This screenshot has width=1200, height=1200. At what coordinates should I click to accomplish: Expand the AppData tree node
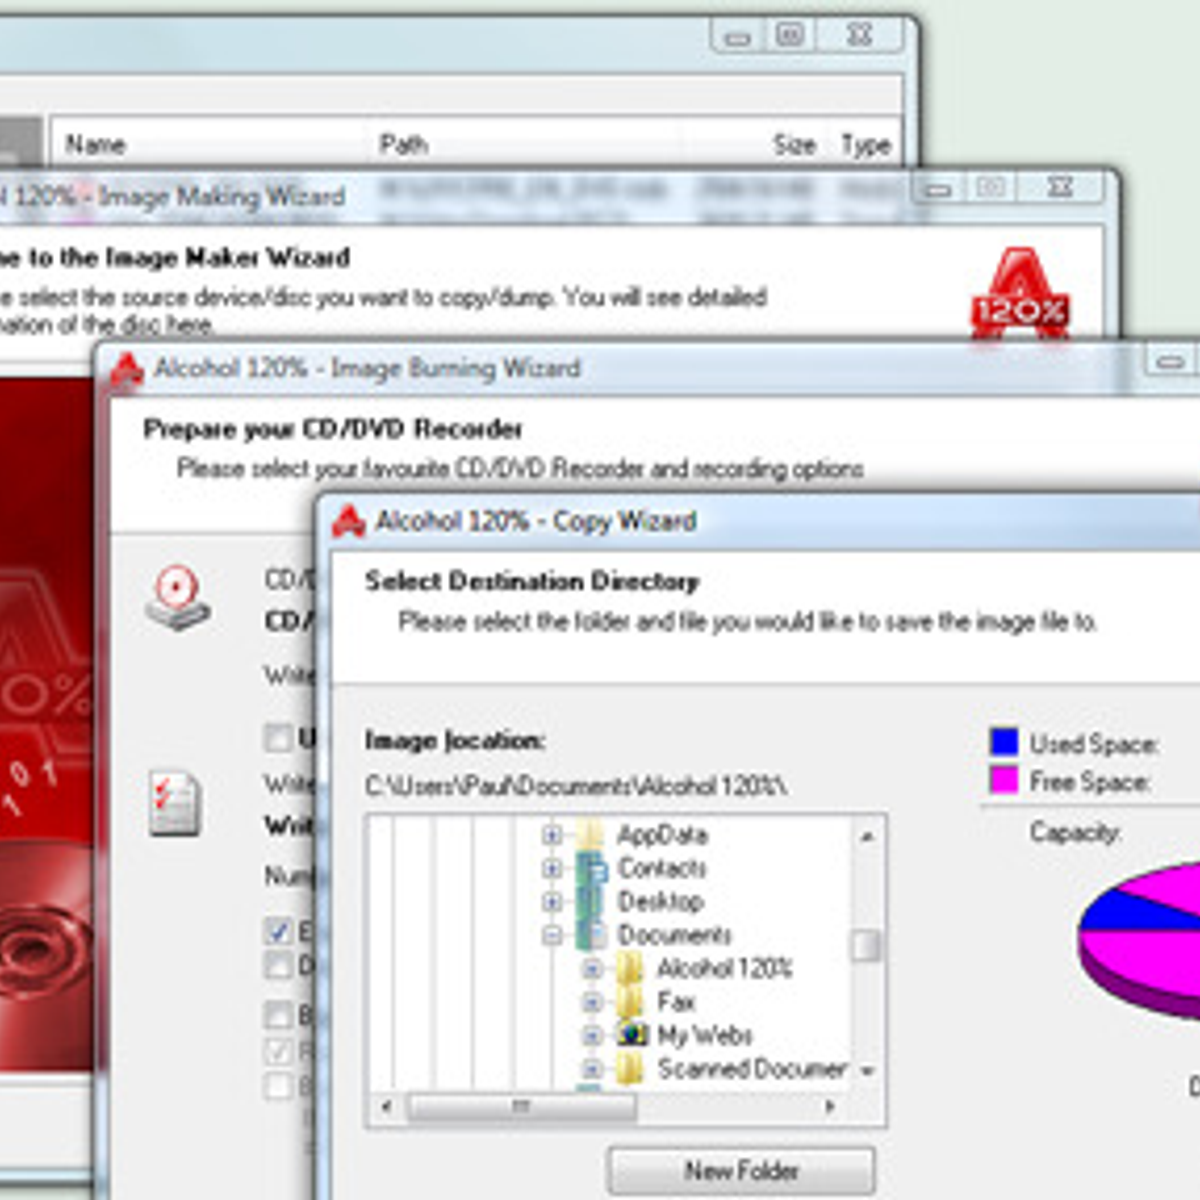(551, 834)
